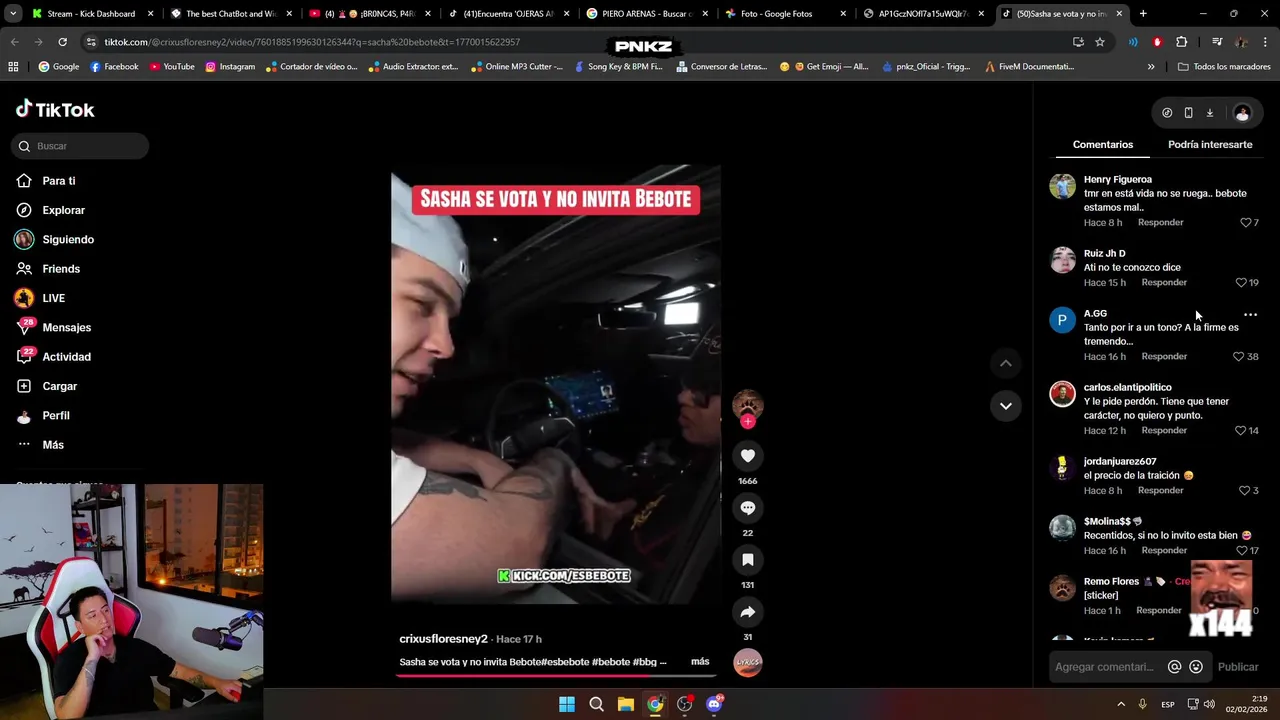Open Siguiendo in sidebar

point(54,240)
